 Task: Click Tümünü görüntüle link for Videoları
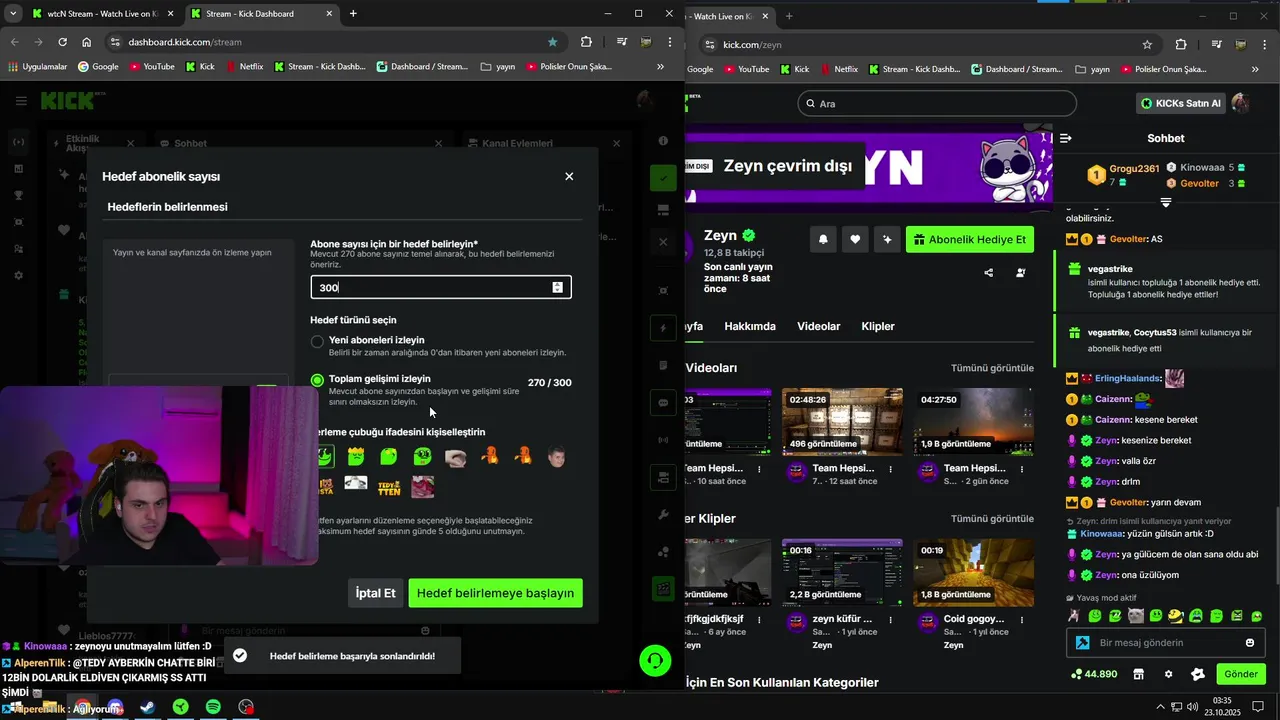click(x=992, y=368)
